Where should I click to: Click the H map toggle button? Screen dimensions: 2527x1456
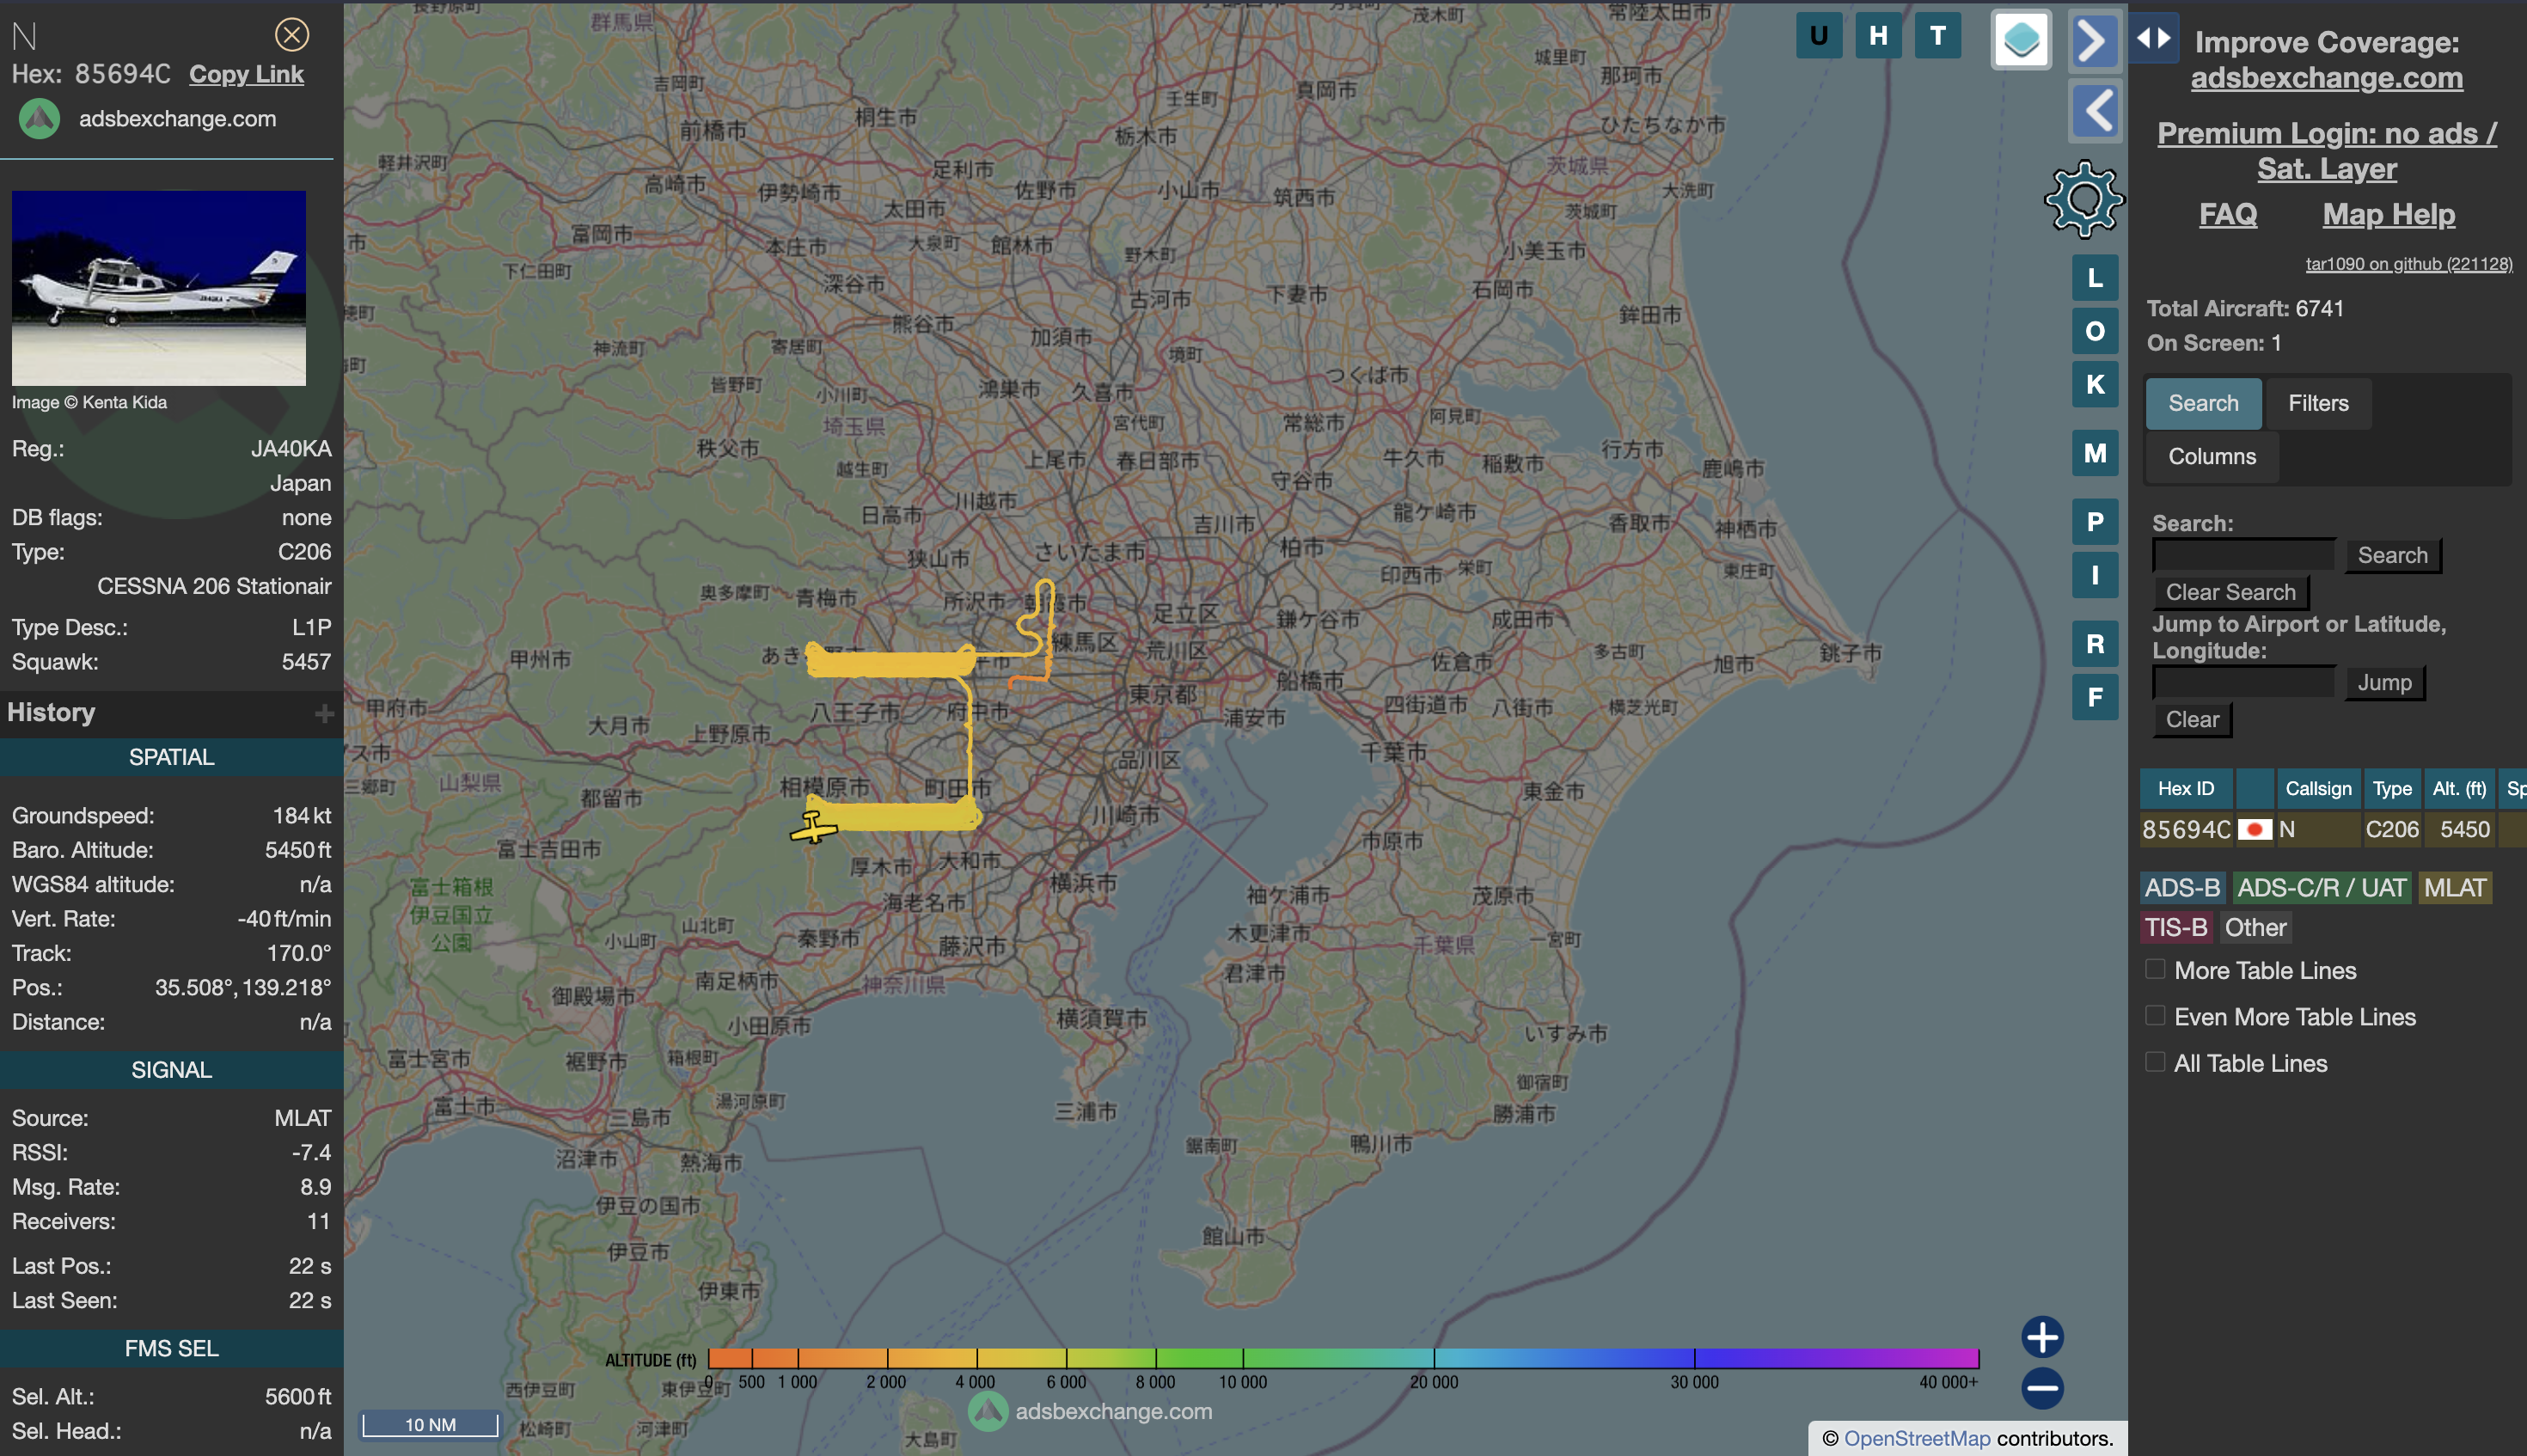click(x=1878, y=36)
